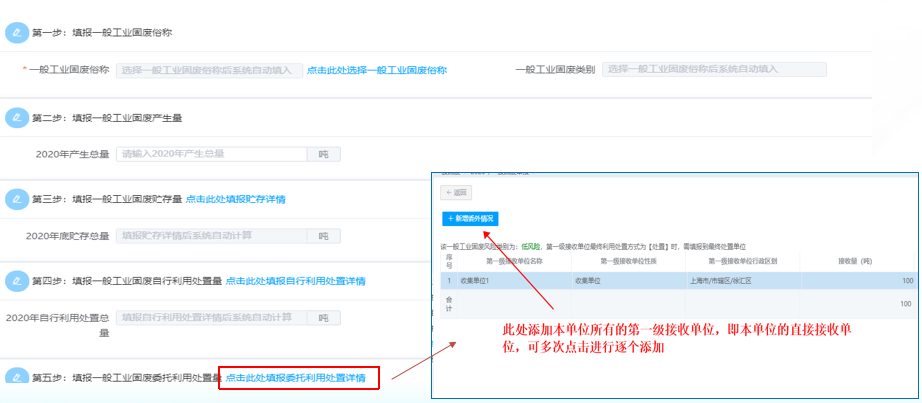The height and width of the screenshot is (403, 922).
Task: Open link 点击此处选择一般工业固废俗称
Action: click(376, 70)
